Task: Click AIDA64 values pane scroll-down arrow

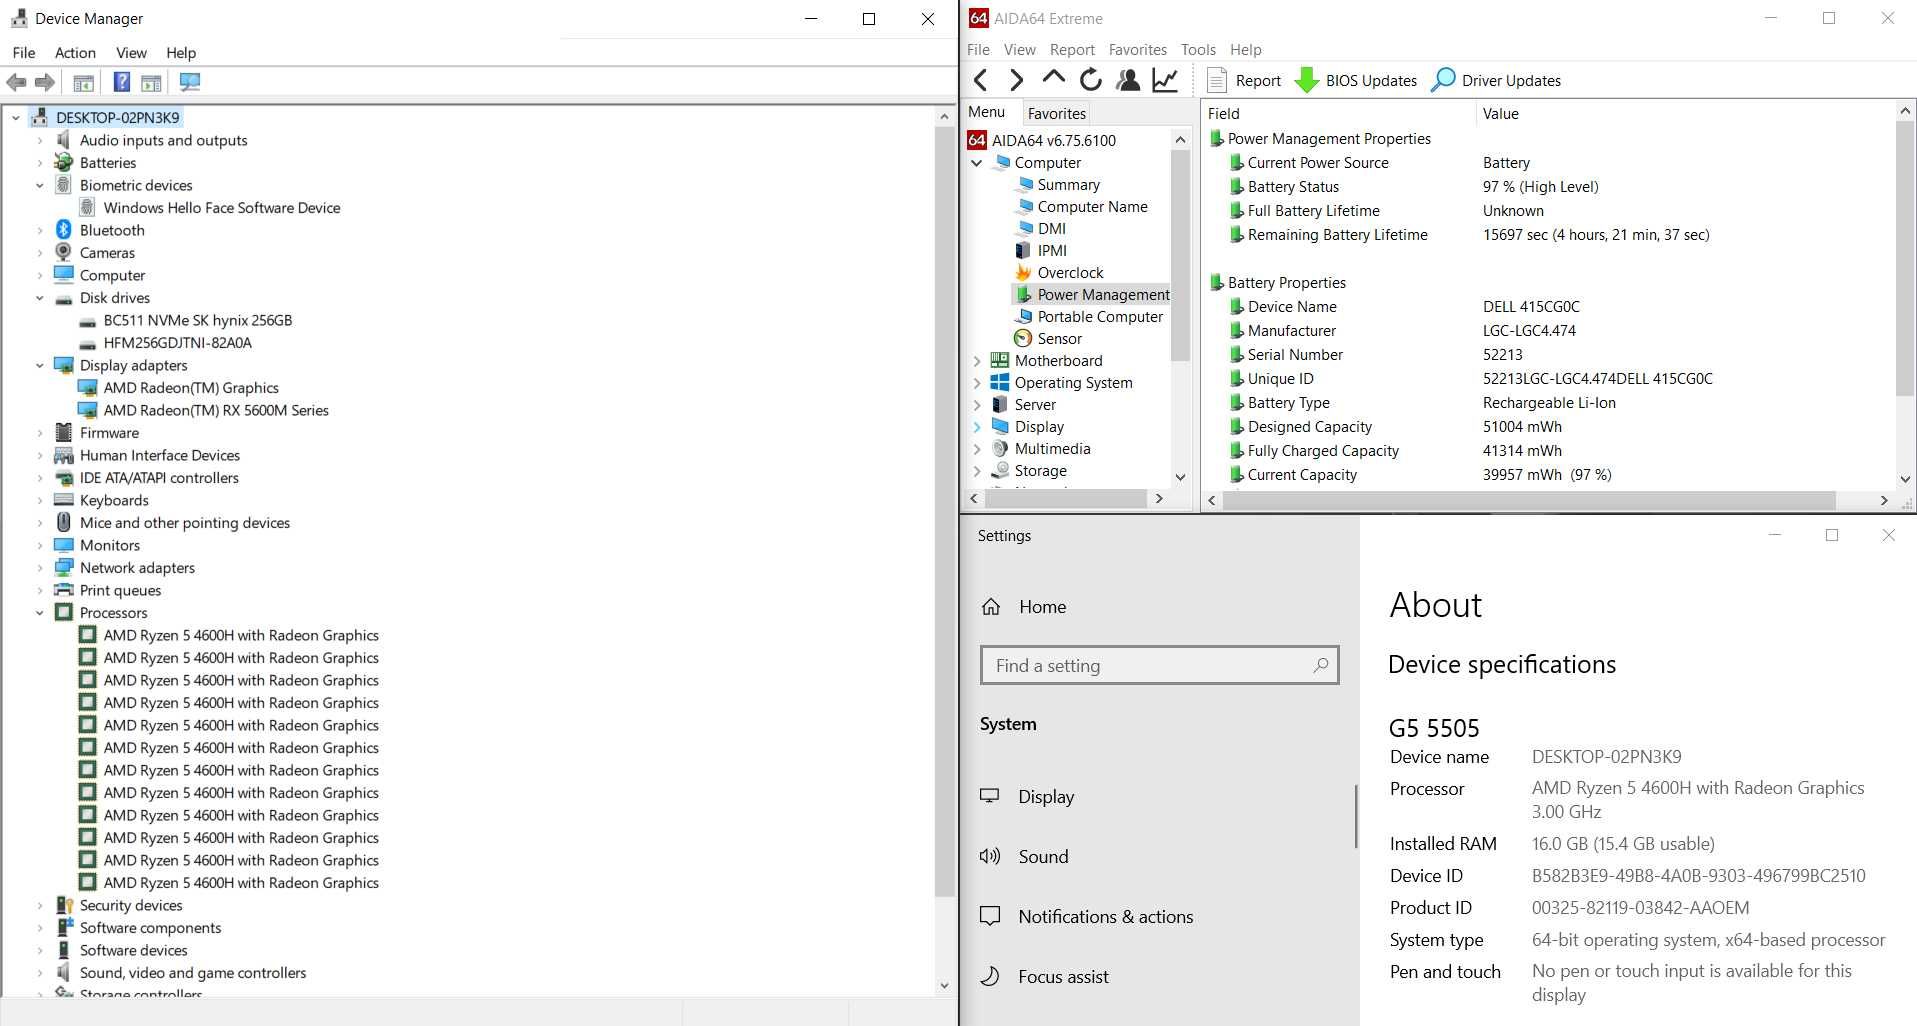Action: [x=1905, y=480]
